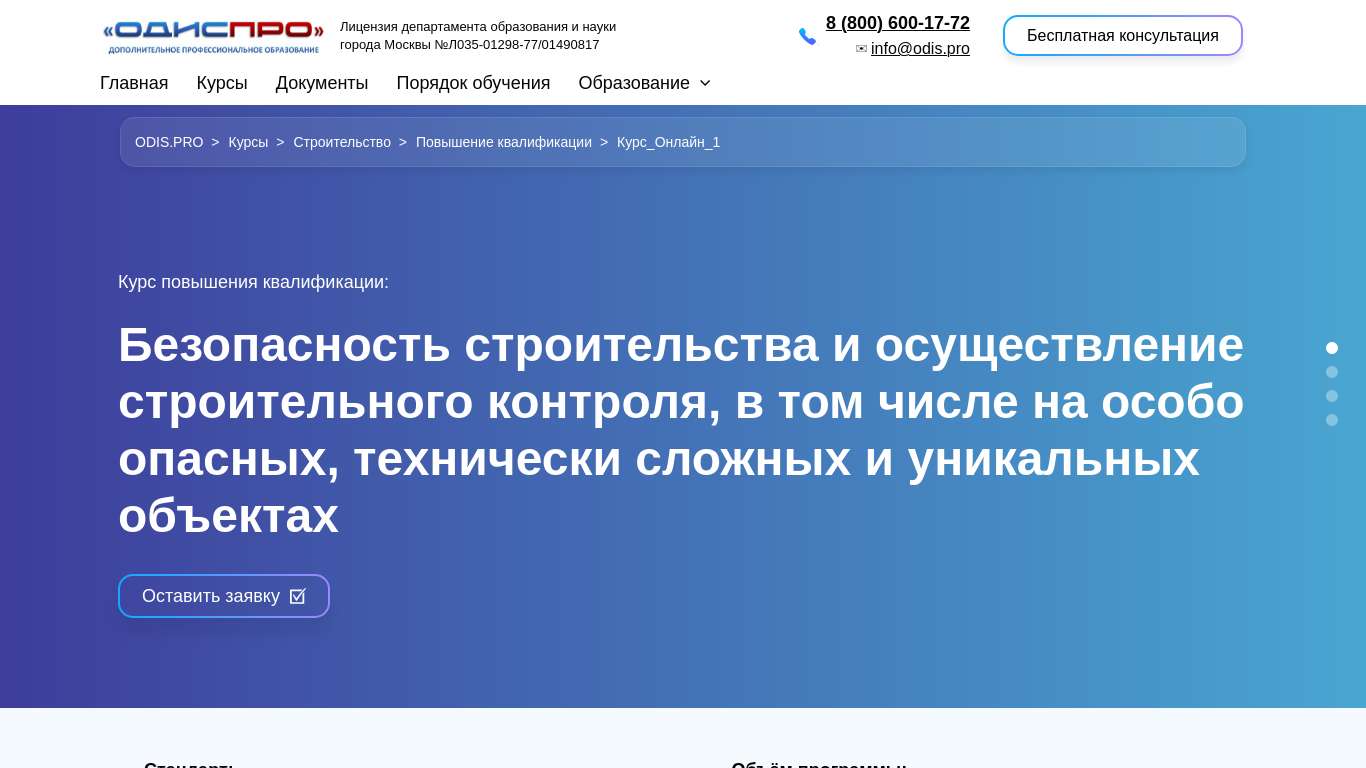This screenshot has width=1366, height=768.
Task: Expand the Образование dropdown menu
Action: pyautogui.click(x=634, y=83)
